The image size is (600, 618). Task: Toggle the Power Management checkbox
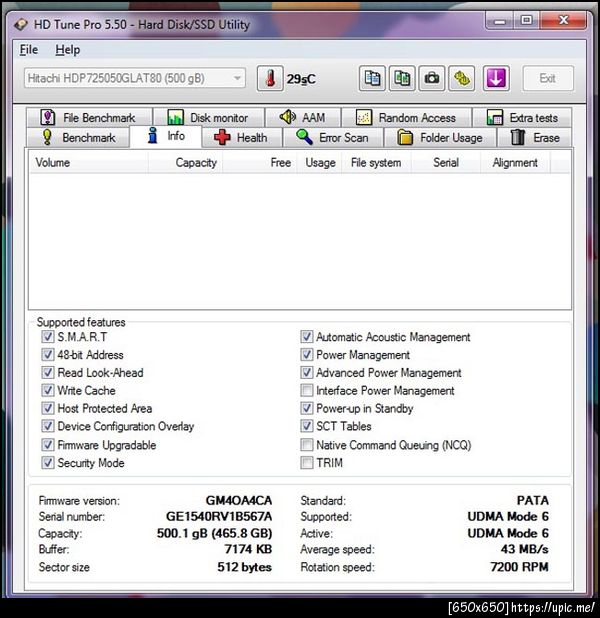tap(307, 355)
